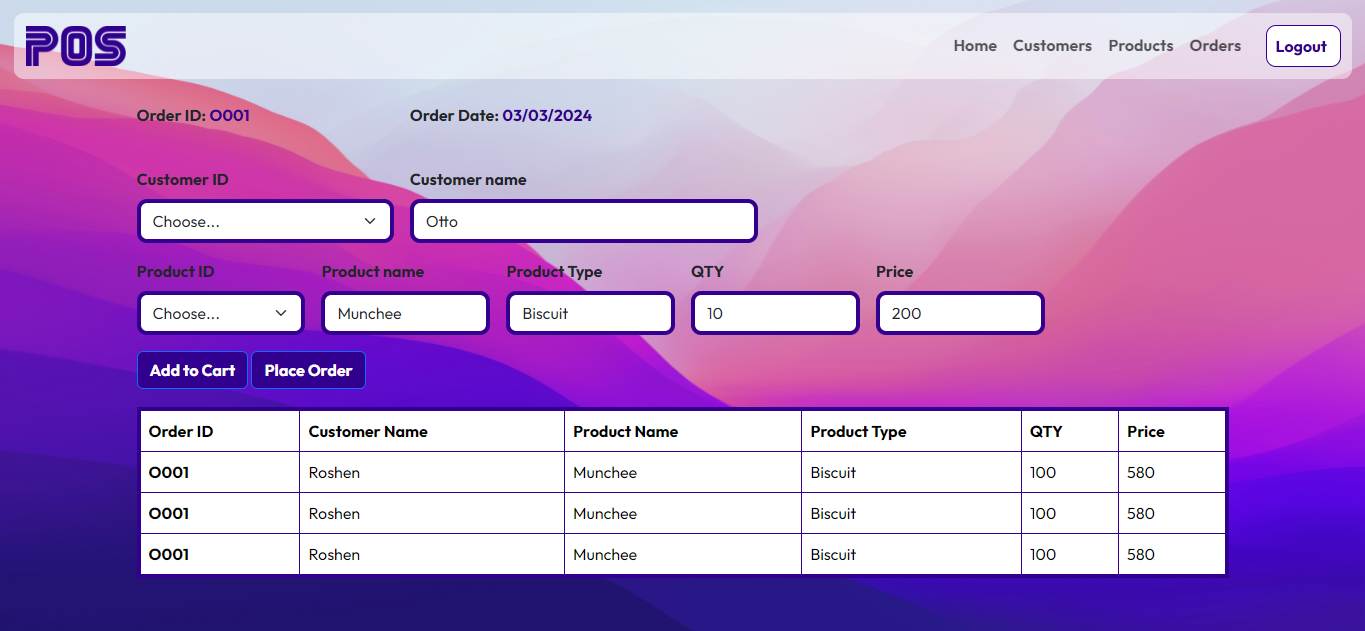Click the Price cell in the last row
The image size is (1365, 631).
click(1141, 554)
